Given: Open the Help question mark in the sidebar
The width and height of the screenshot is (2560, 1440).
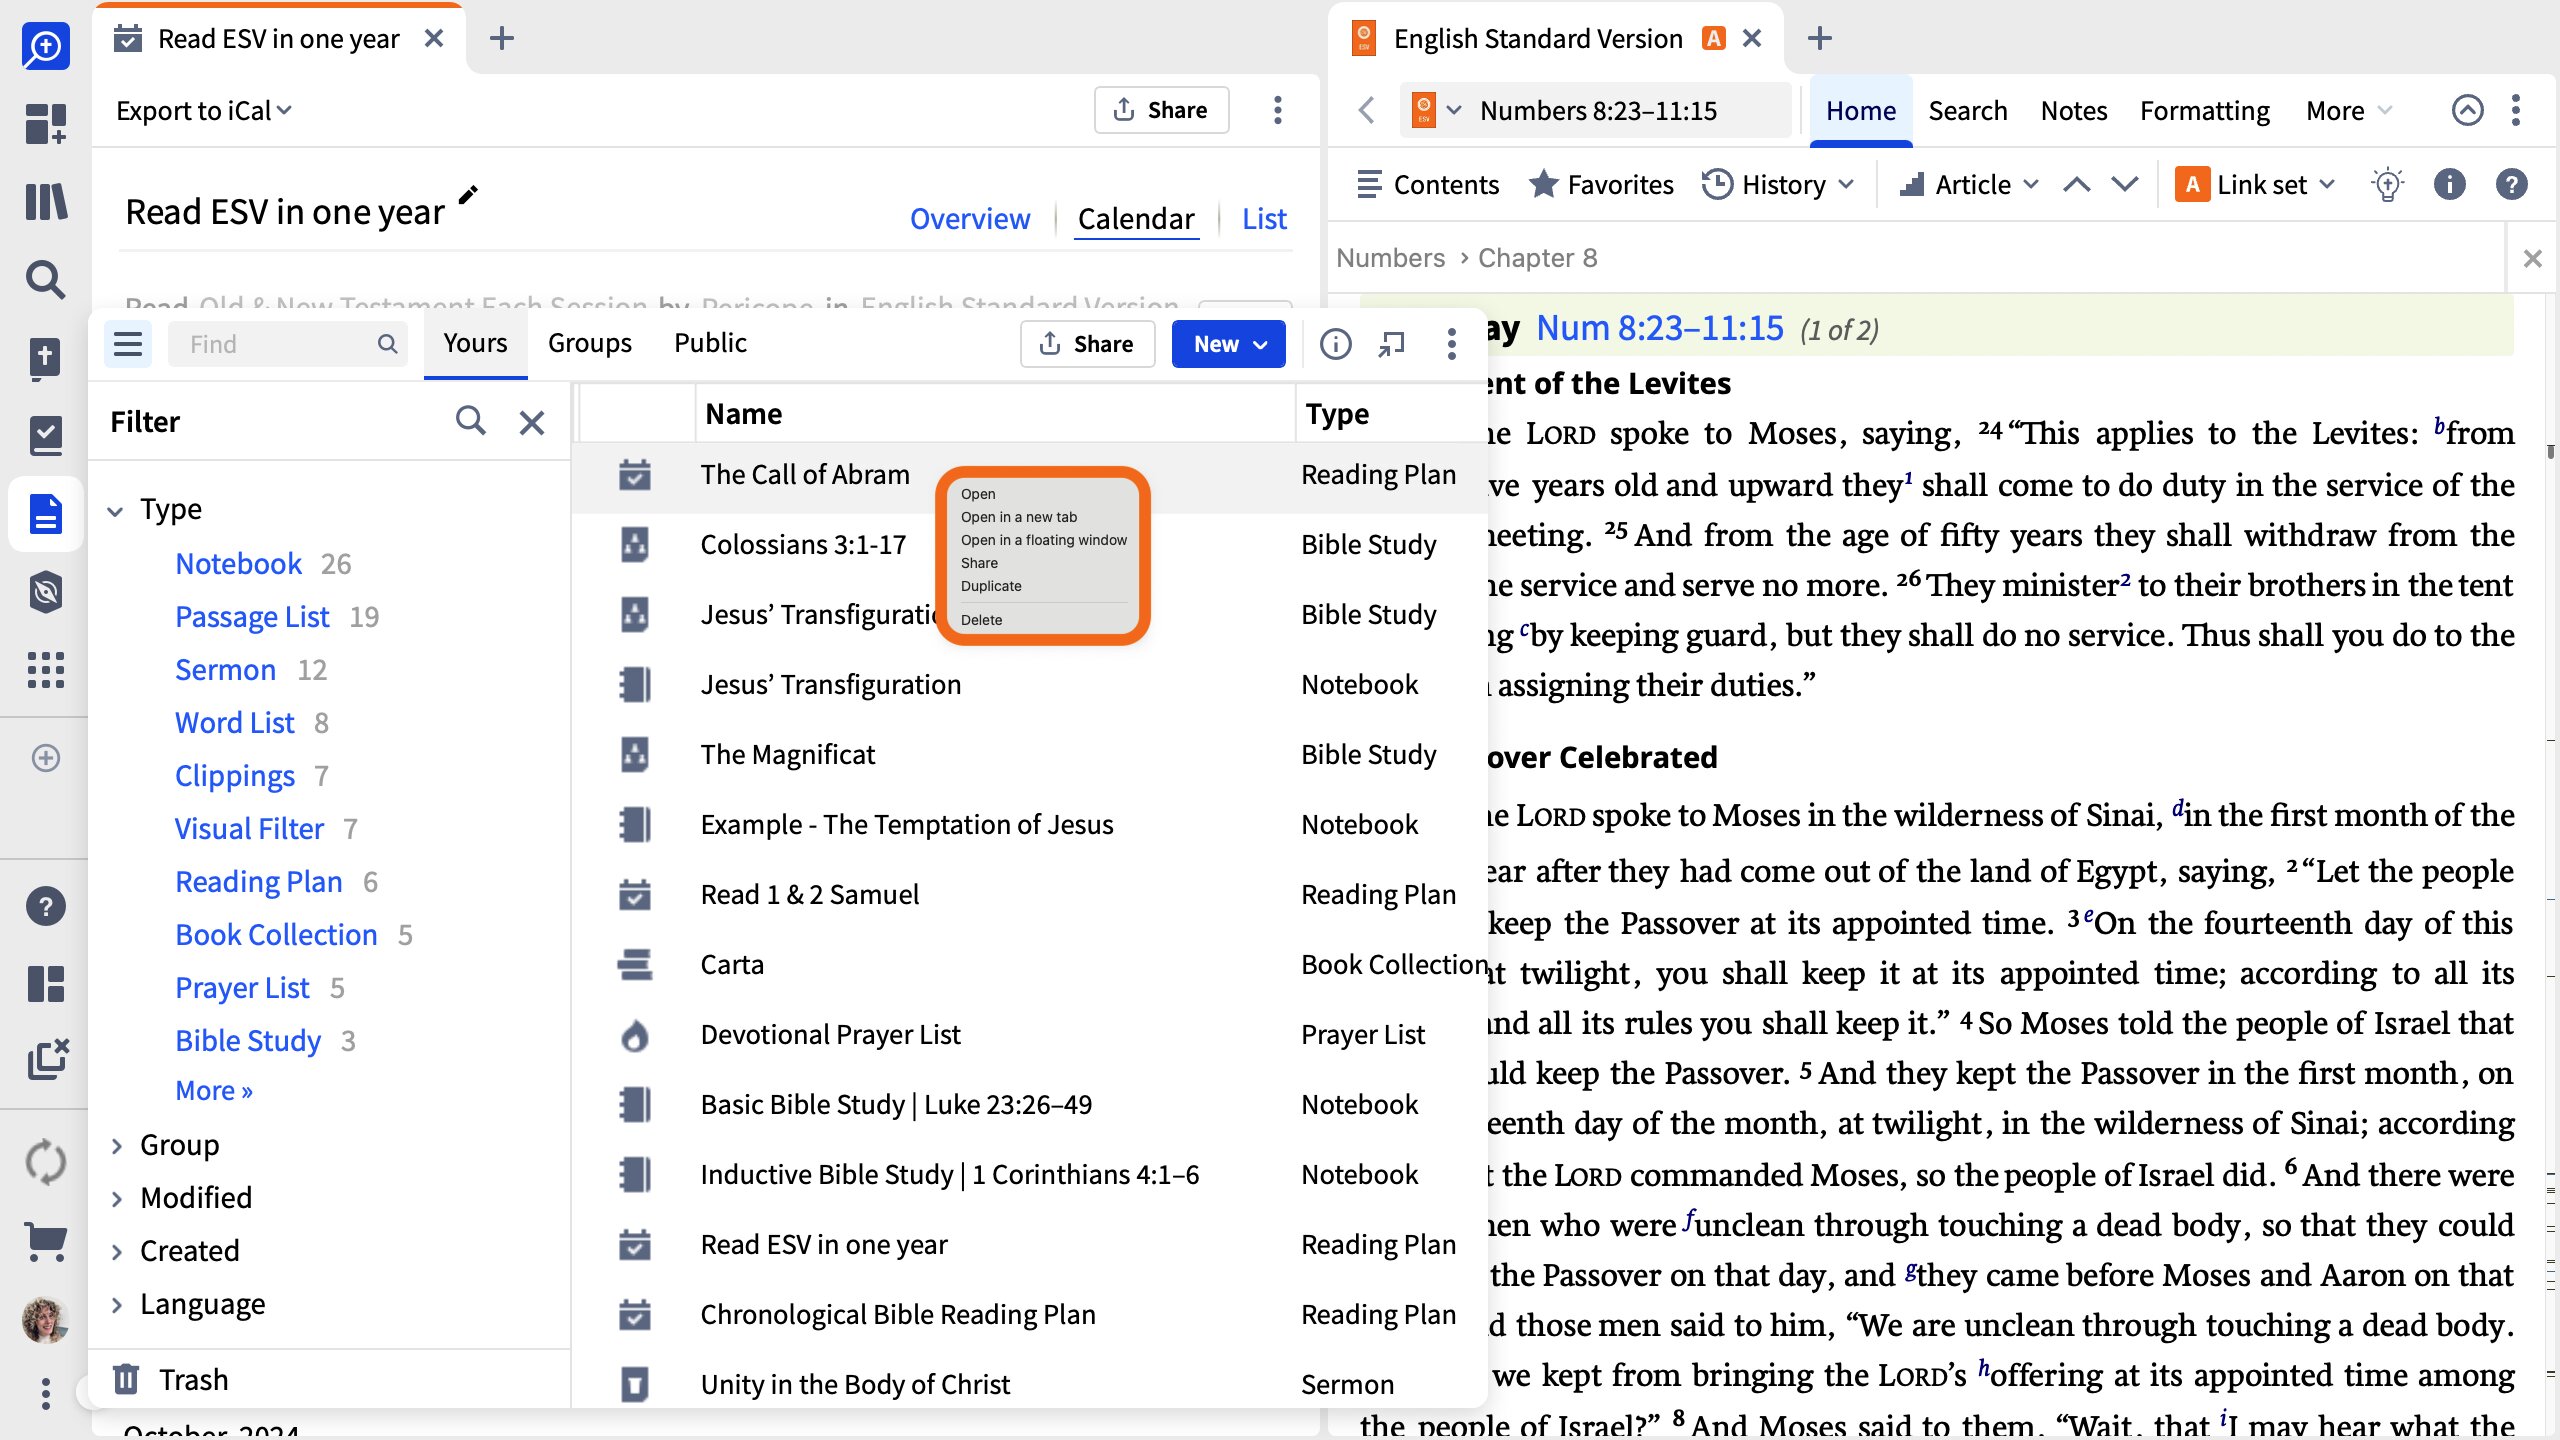Looking at the screenshot, I should click(46, 906).
